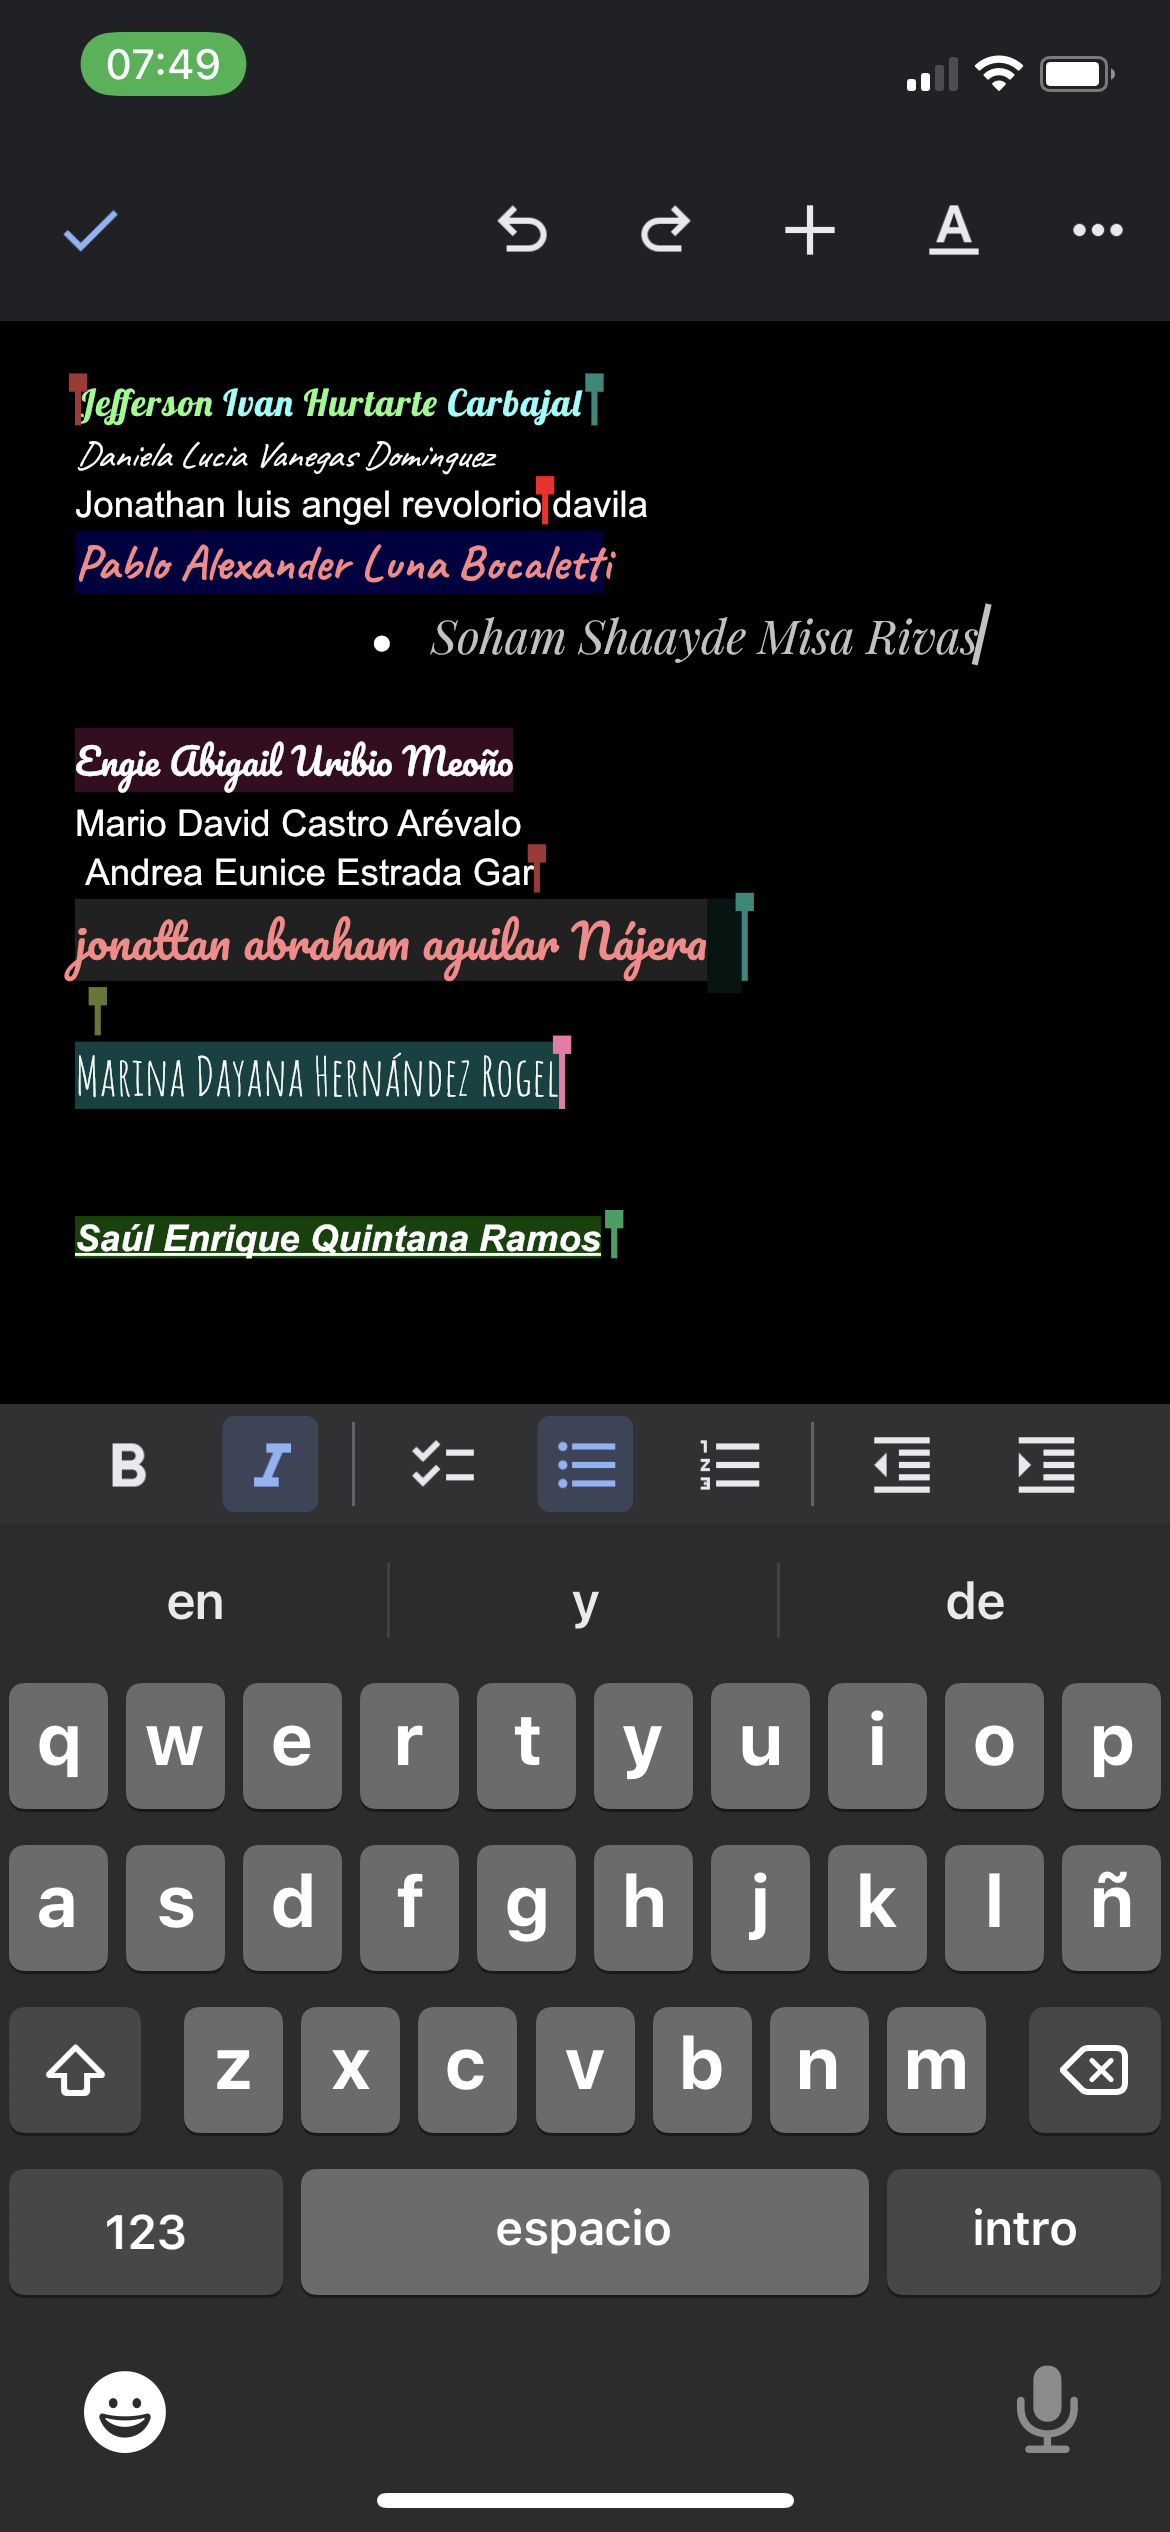Image resolution: width=1170 pixels, height=2532 pixels.
Task: Tap the intro return key
Action: 1024,2231
